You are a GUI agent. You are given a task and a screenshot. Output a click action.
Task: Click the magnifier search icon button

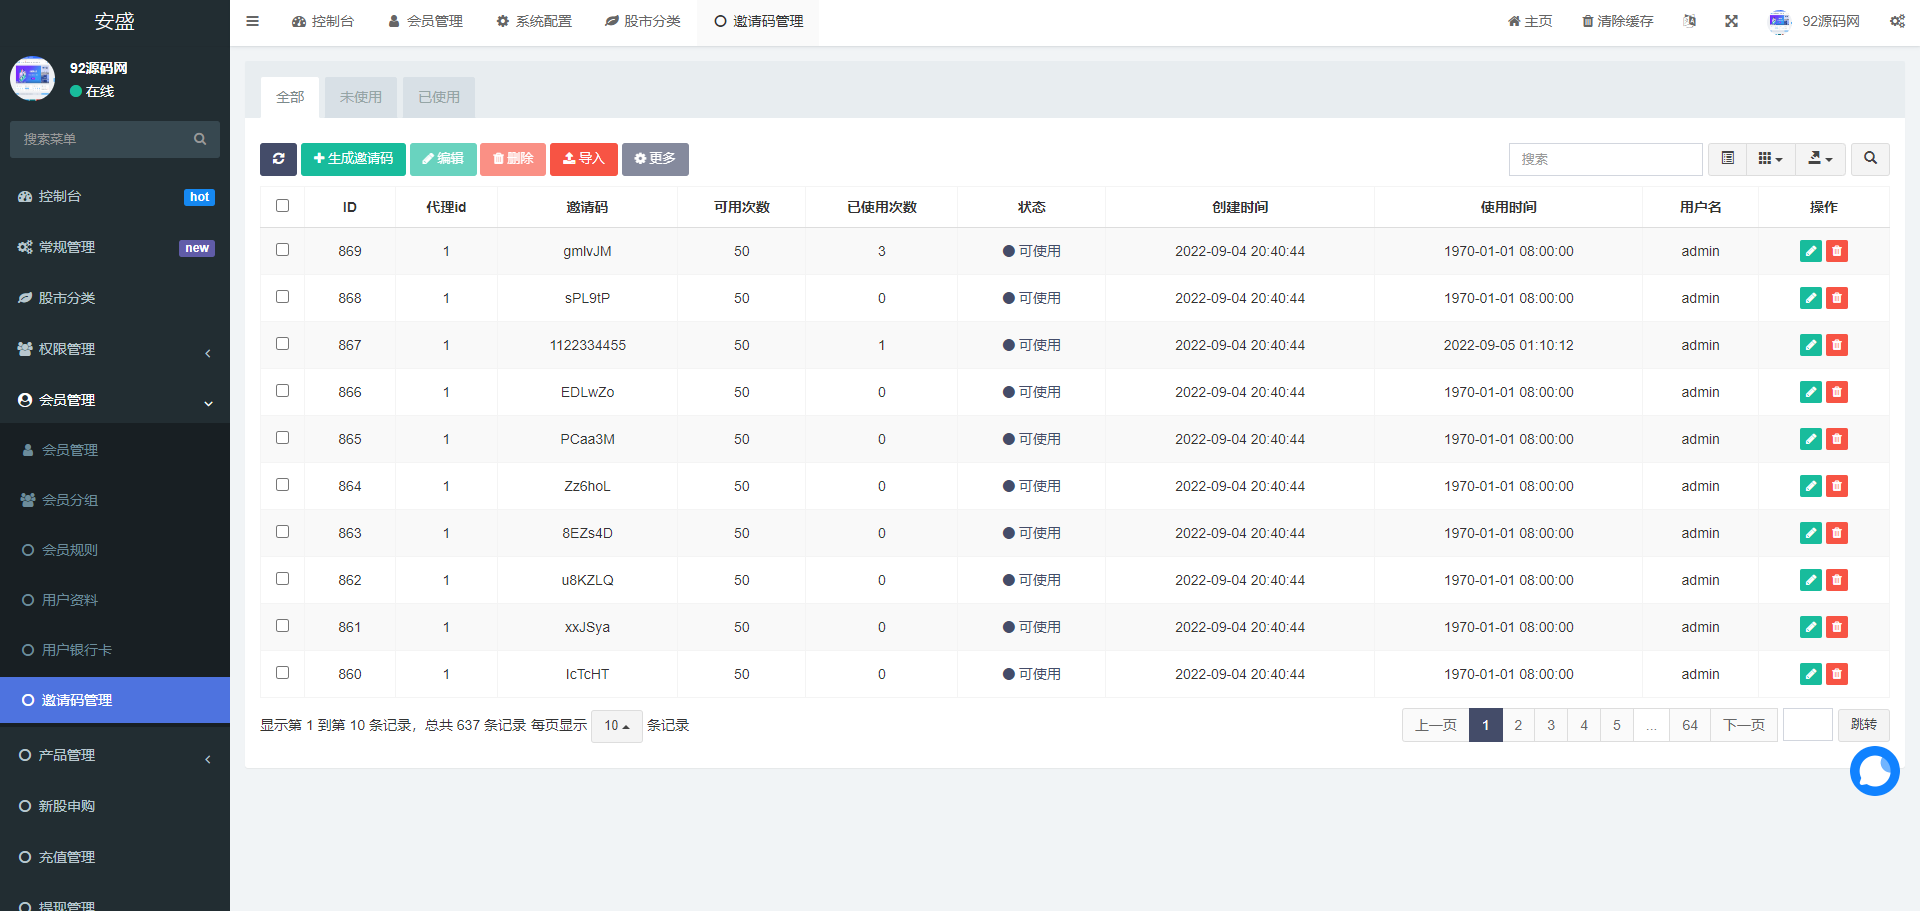click(x=1870, y=159)
